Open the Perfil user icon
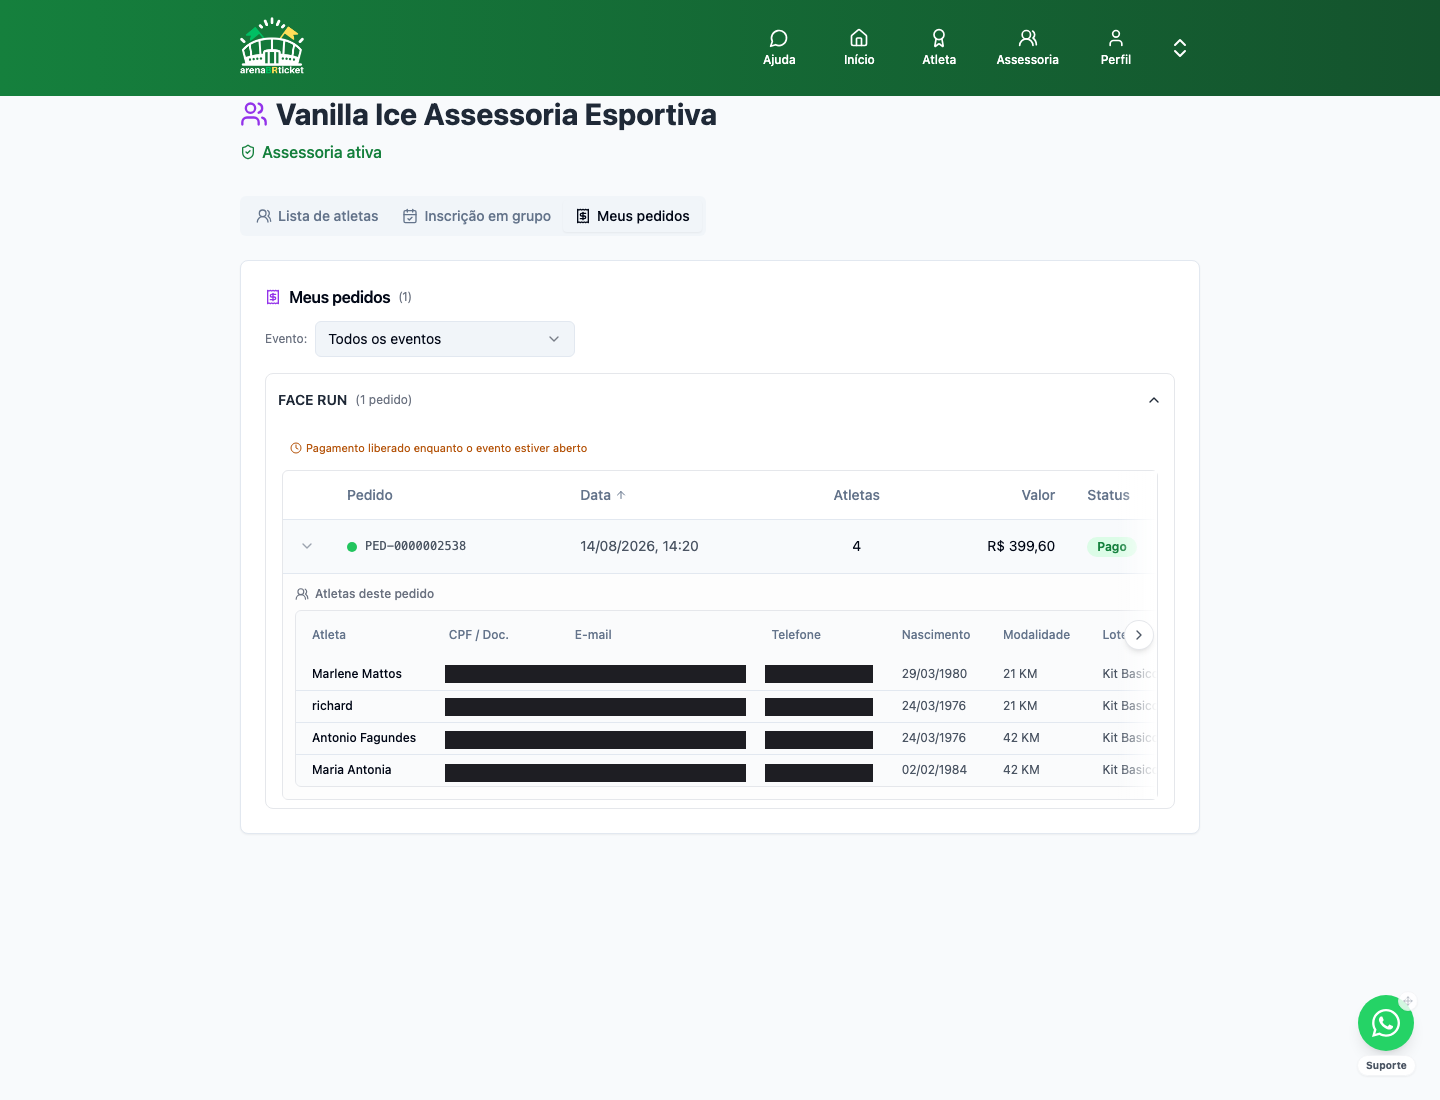 (x=1116, y=38)
